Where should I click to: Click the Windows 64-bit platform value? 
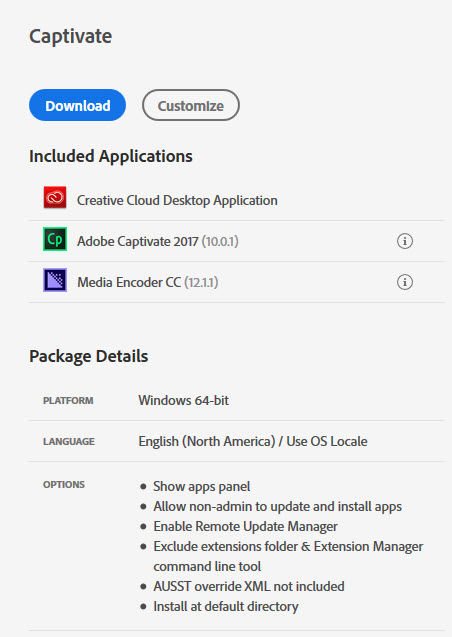pos(184,401)
